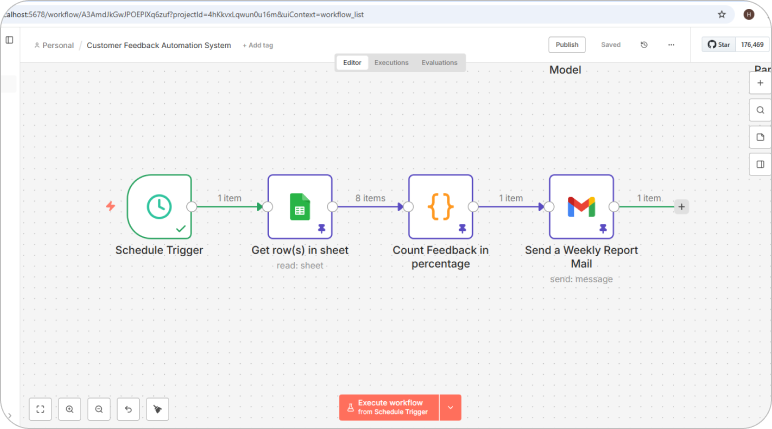Screen dimensions: 772x429
Task: Open workflow version history
Action: click(x=644, y=45)
